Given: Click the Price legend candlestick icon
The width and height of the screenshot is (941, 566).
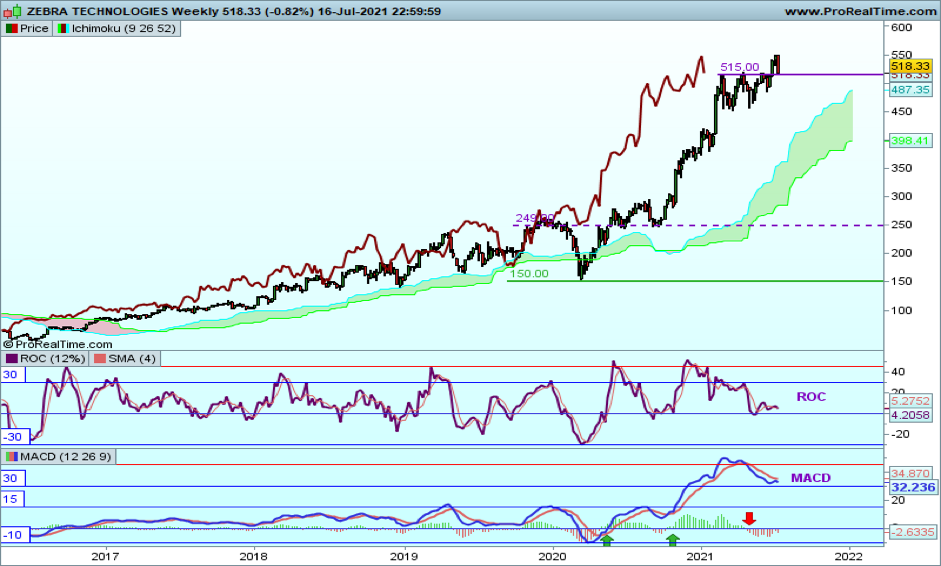Looking at the screenshot, I should [11, 28].
